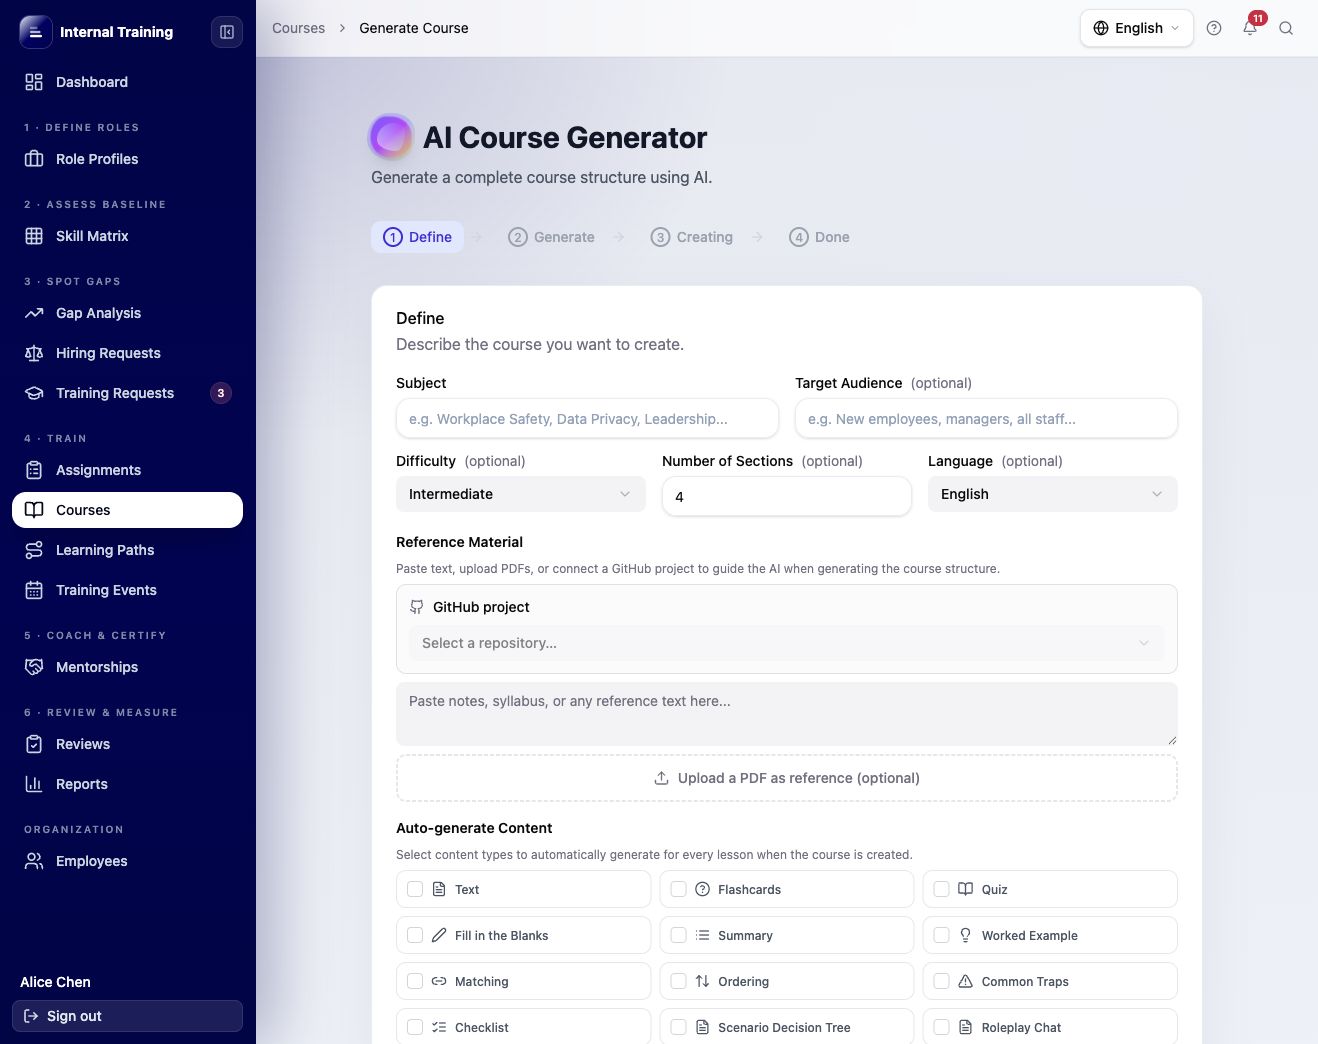
Task: Check the Common Traps checkbox
Action: tap(941, 981)
